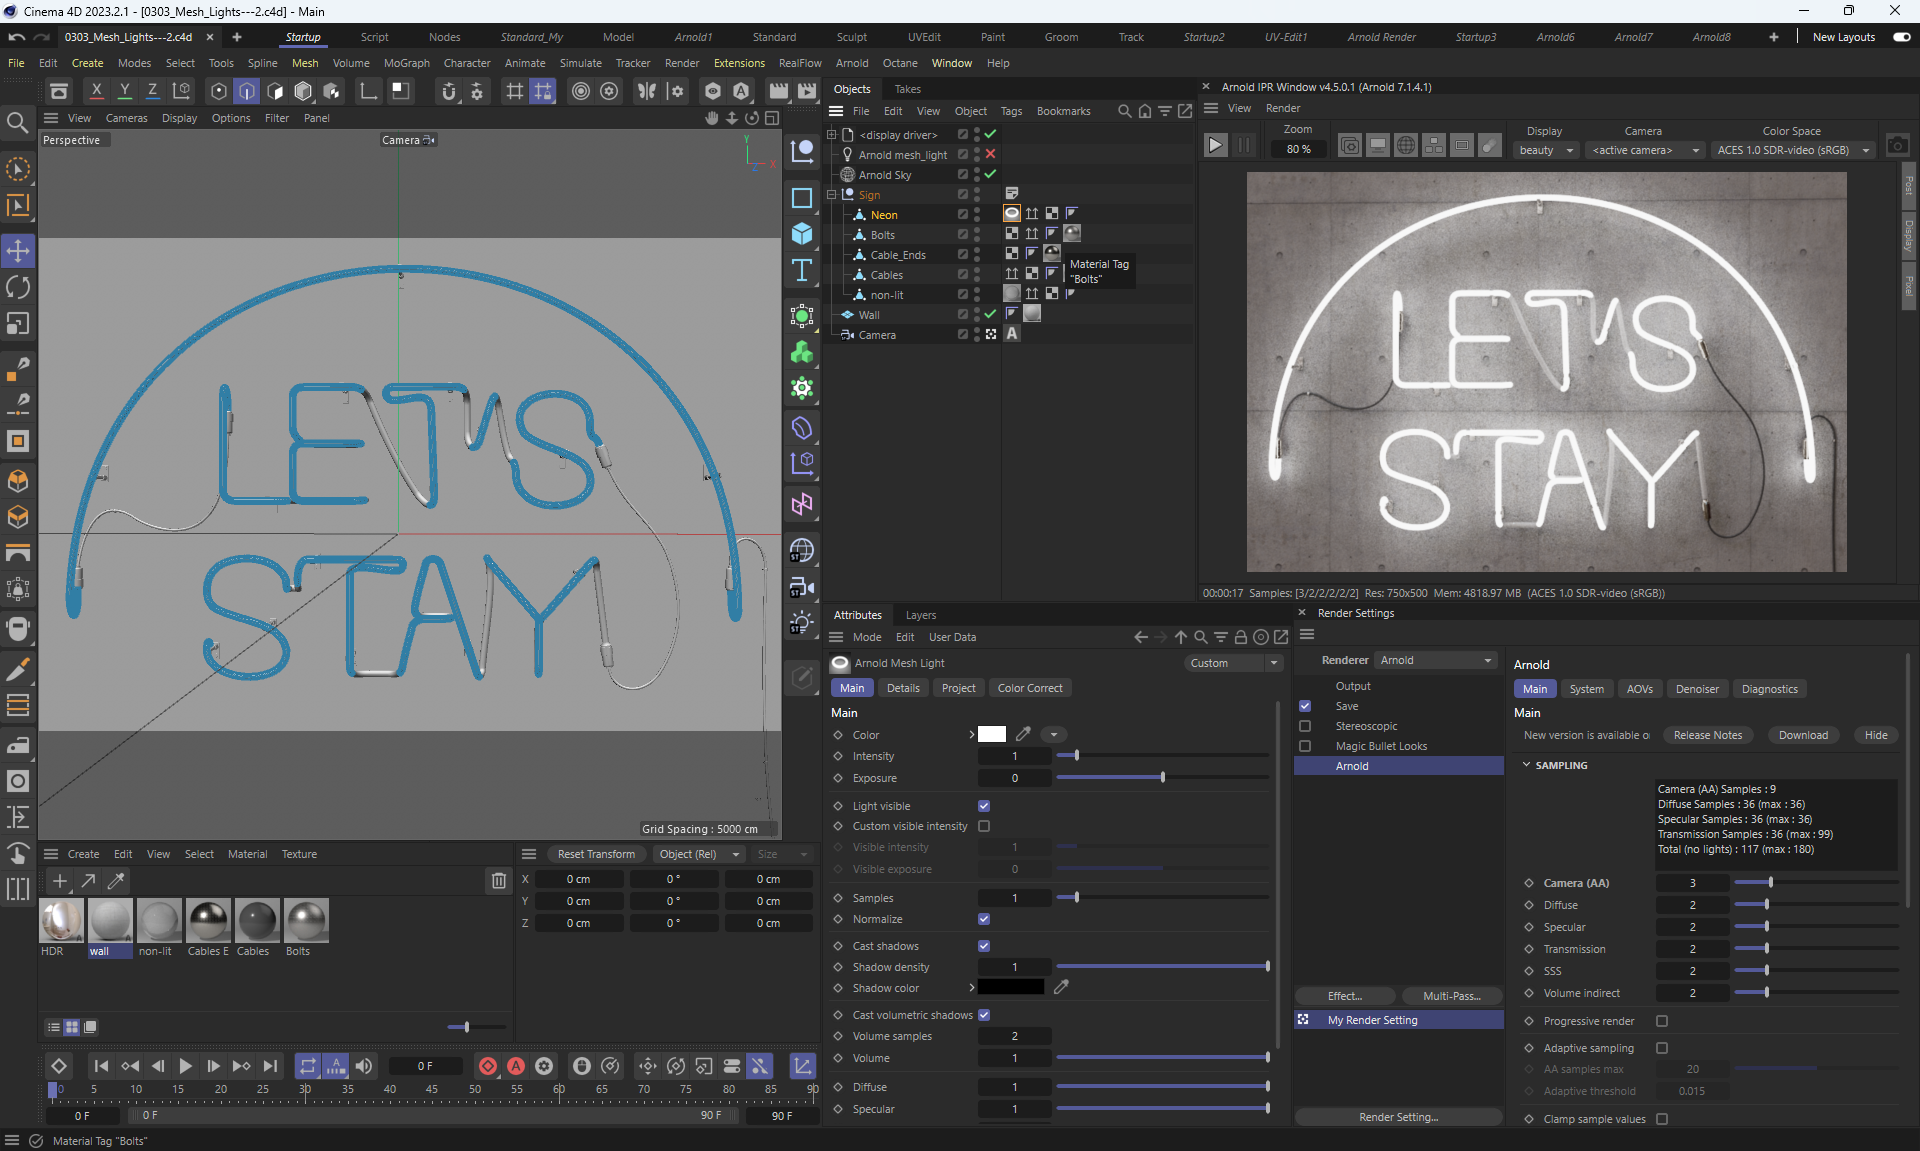Click the Text spline tool icon
This screenshot has height=1151, width=1920.
pyautogui.click(x=801, y=271)
